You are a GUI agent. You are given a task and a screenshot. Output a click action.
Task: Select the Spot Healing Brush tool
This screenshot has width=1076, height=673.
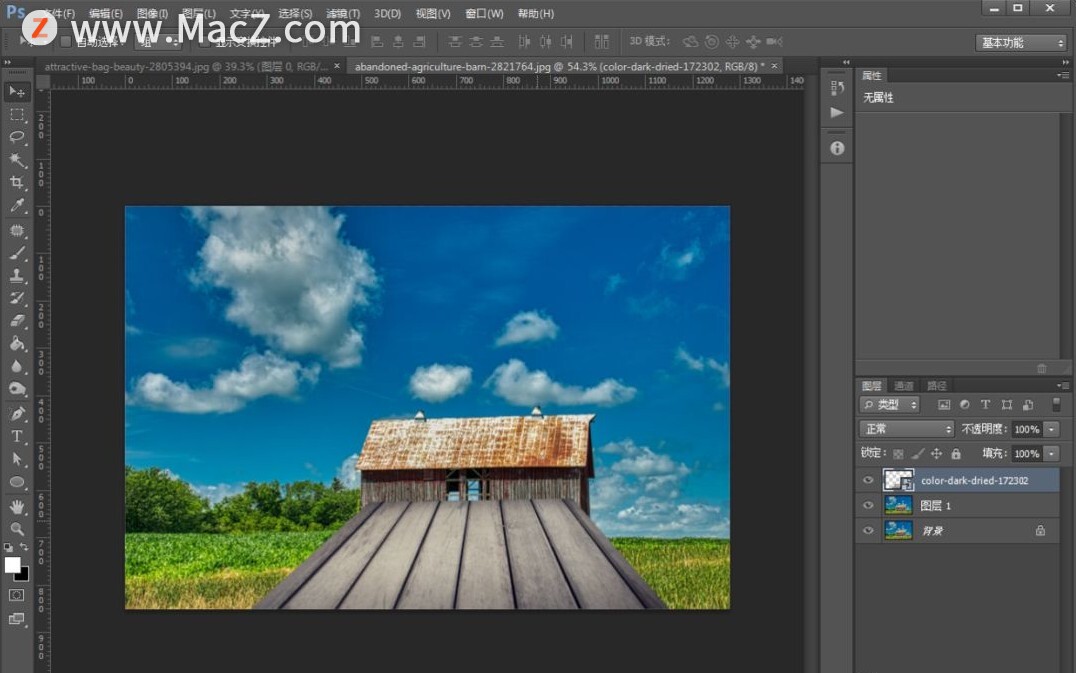(17, 231)
